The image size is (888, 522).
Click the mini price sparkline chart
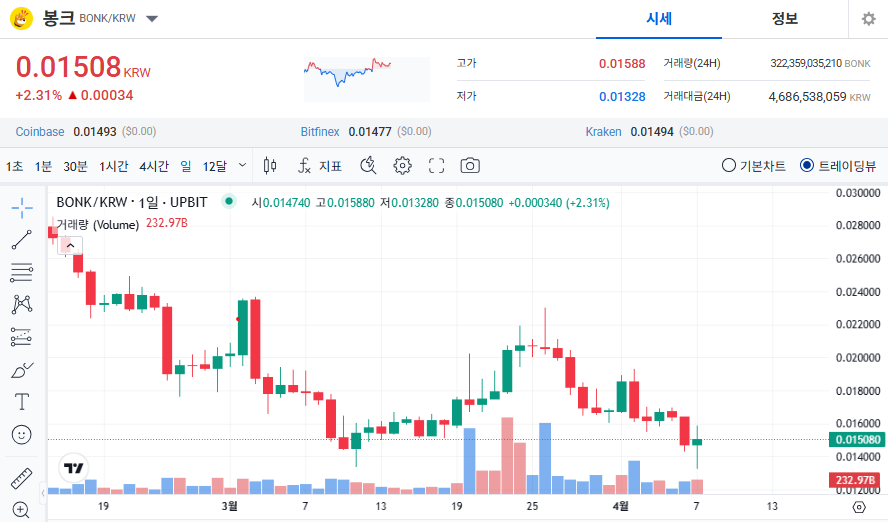tap(366, 79)
